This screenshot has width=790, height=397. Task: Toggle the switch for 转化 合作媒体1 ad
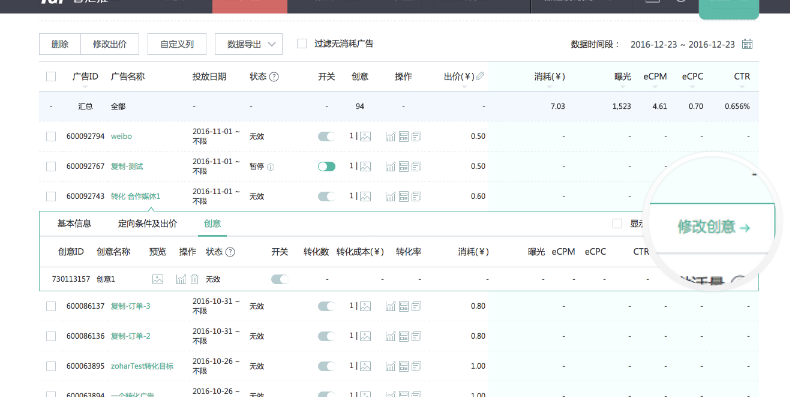[326, 196]
